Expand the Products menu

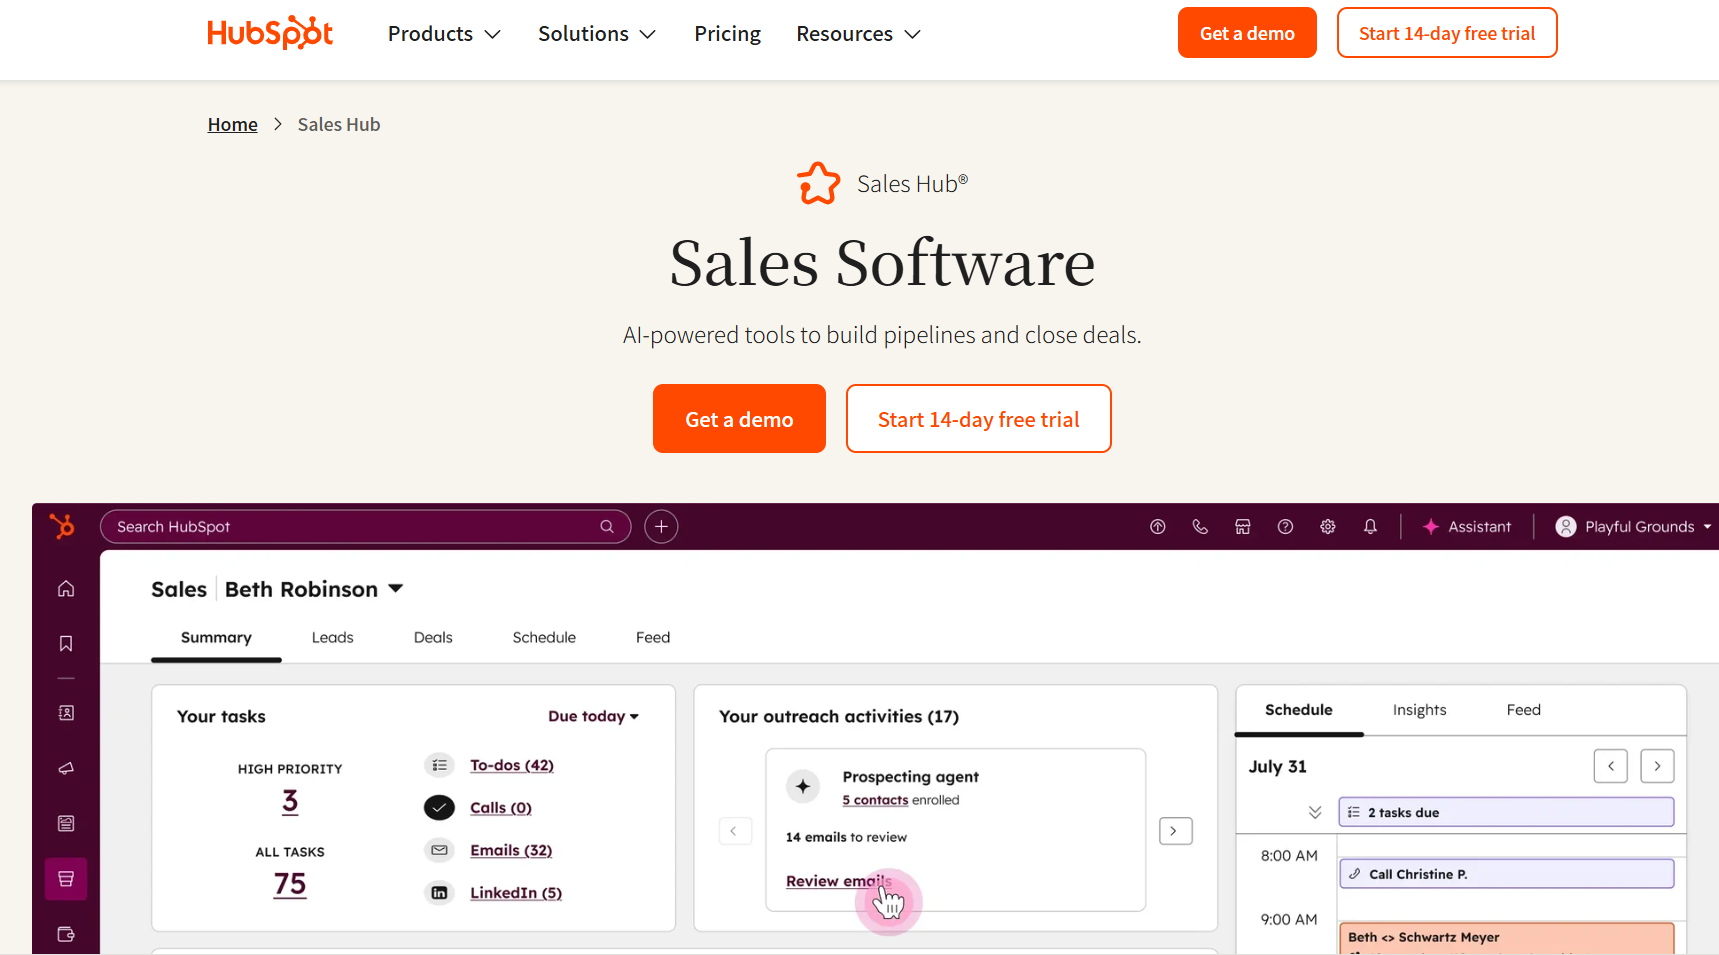pos(444,34)
